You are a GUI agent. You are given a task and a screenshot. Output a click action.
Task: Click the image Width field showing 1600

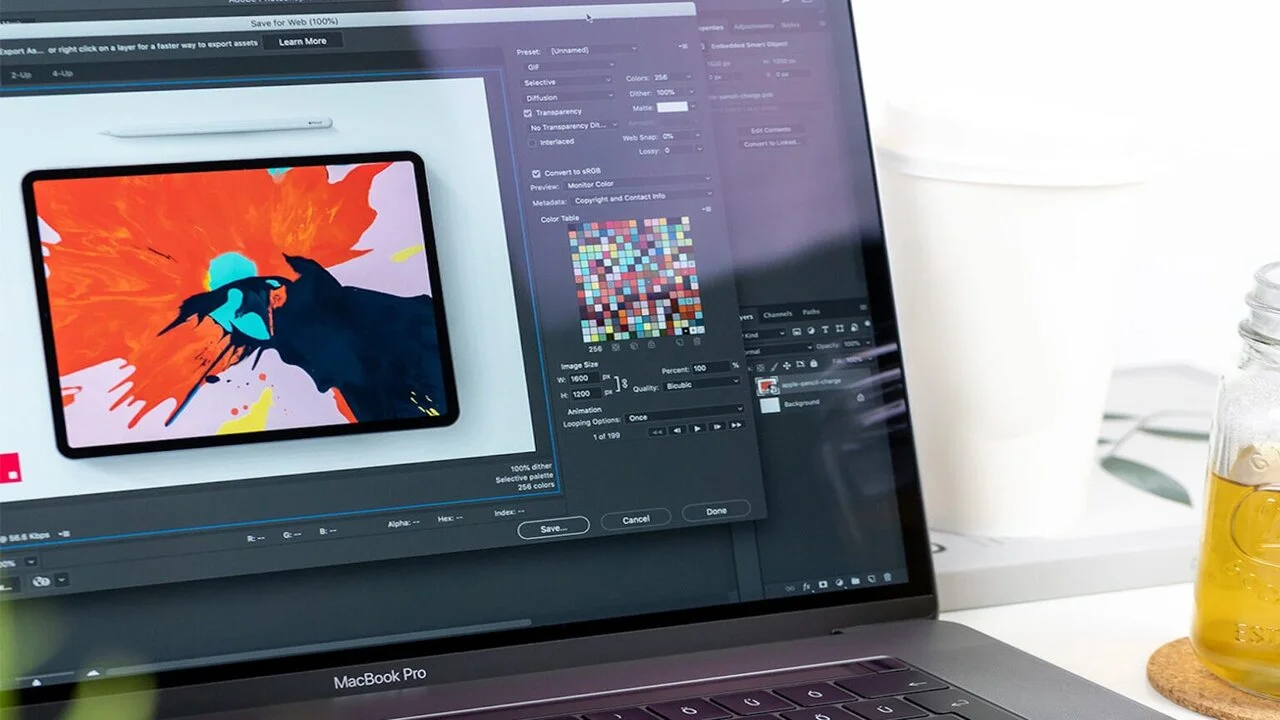point(584,379)
